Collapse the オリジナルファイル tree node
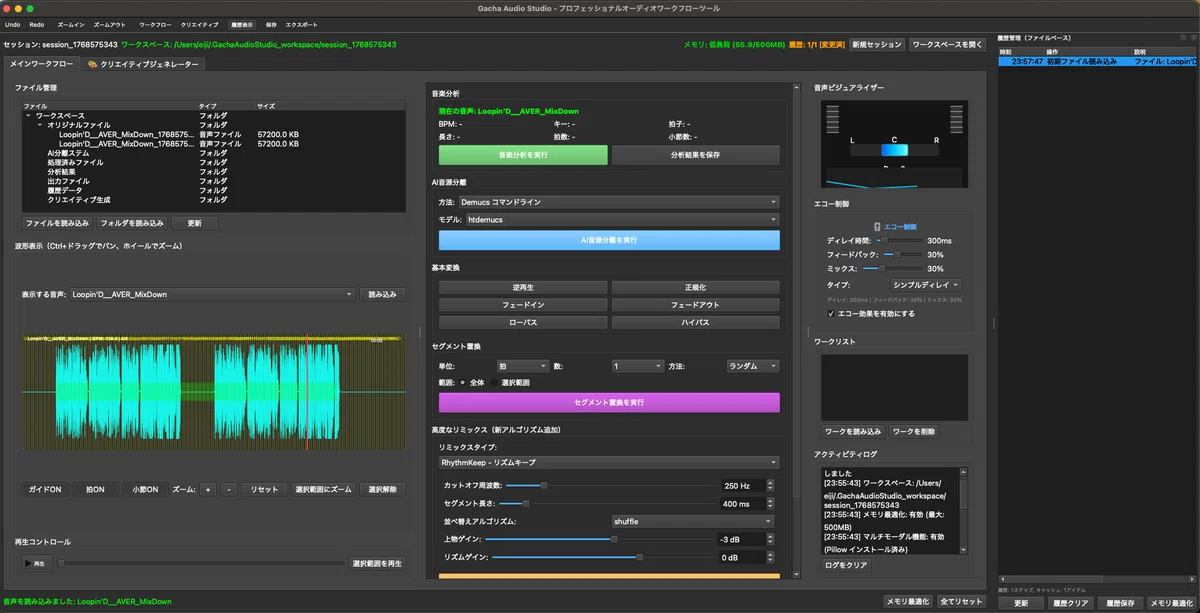 click(x=39, y=125)
